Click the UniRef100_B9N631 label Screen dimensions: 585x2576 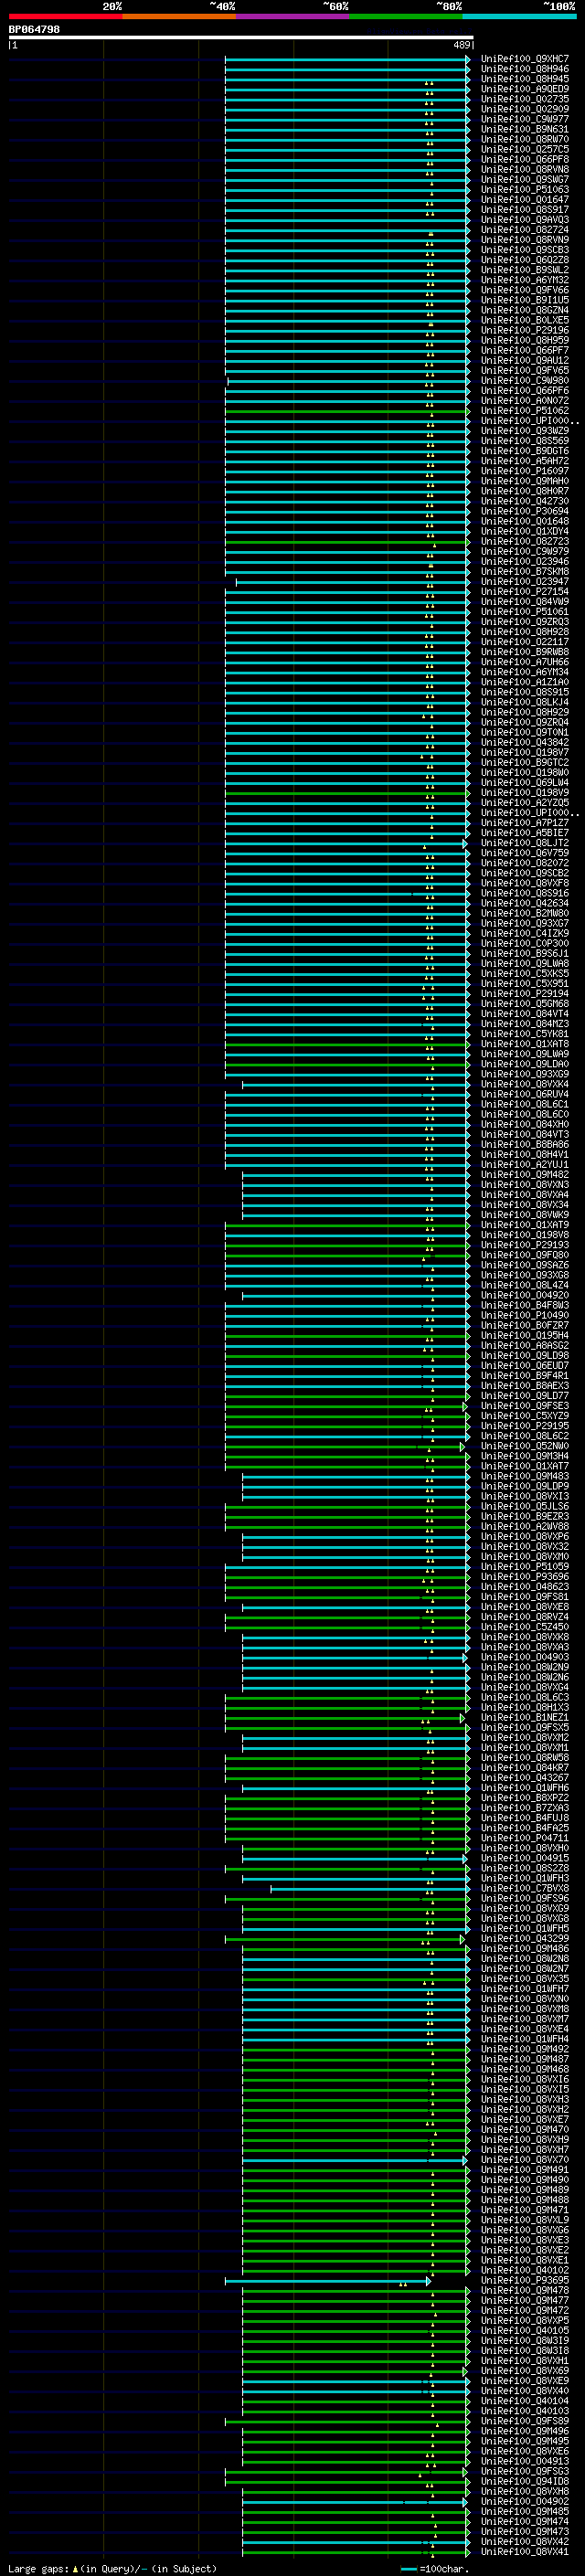tap(525, 129)
